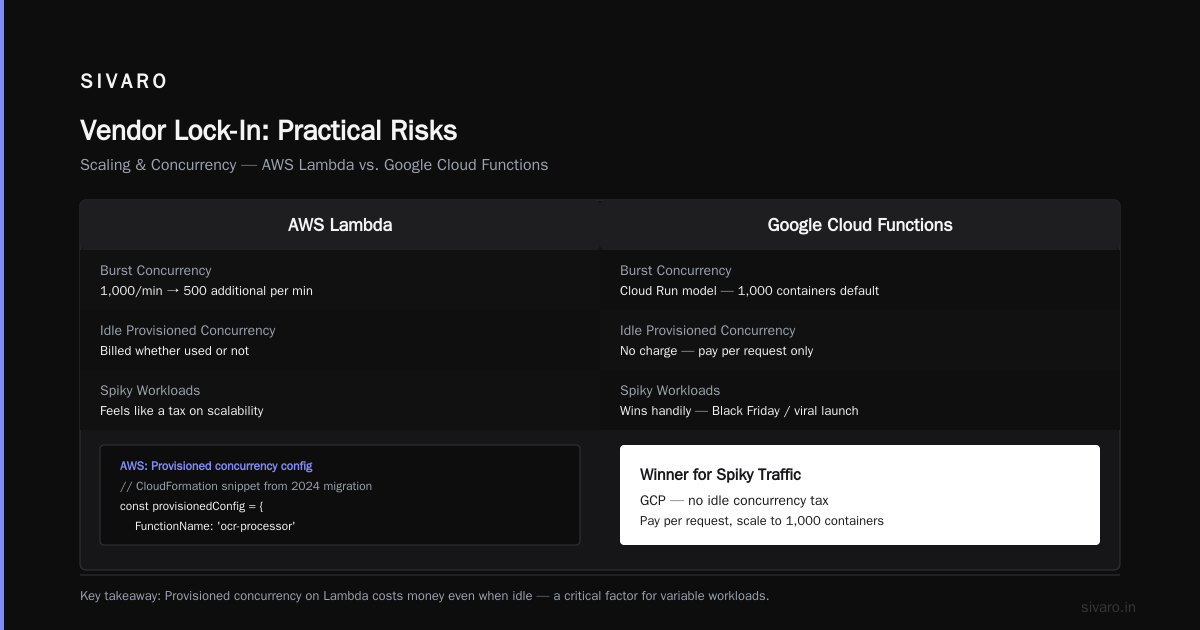Click 'No charge — pay per request only'
This screenshot has height=630, width=1200.
click(x=716, y=351)
